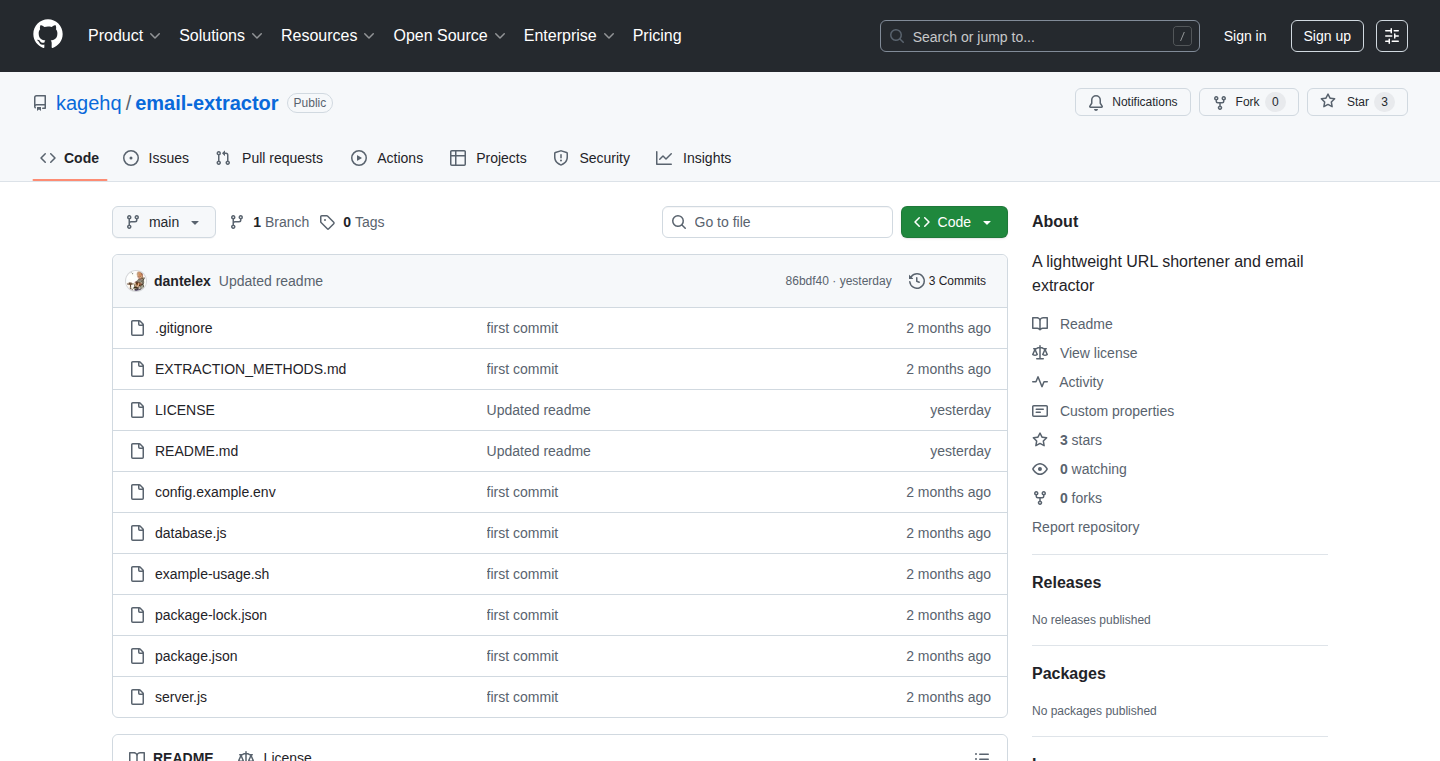
Task: Click the file icon beside server.js
Action: point(137,697)
